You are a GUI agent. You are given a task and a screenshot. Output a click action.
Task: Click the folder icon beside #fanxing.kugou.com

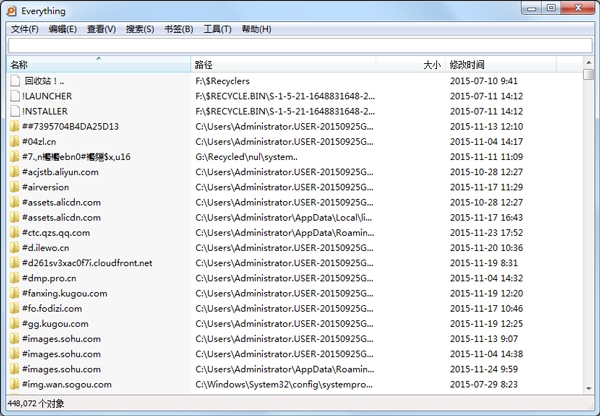coord(13,293)
